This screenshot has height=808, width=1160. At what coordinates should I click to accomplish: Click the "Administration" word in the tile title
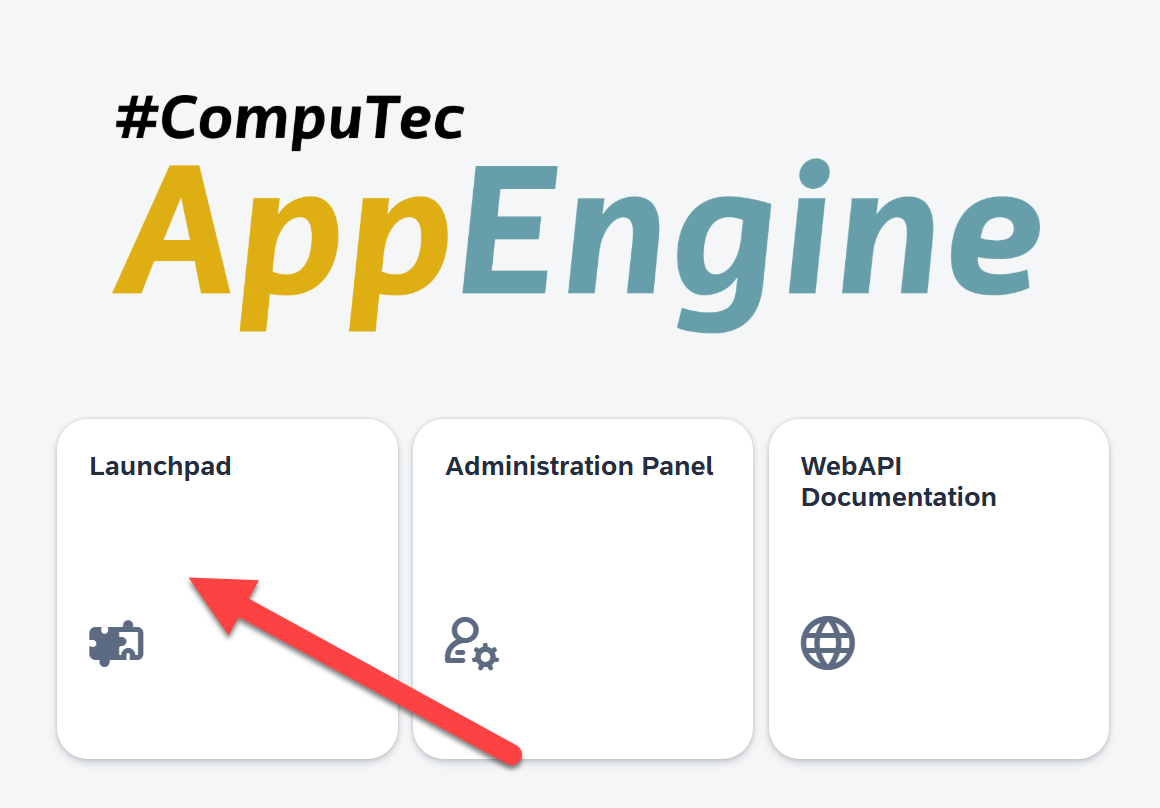pyautogui.click(x=539, y=467)
